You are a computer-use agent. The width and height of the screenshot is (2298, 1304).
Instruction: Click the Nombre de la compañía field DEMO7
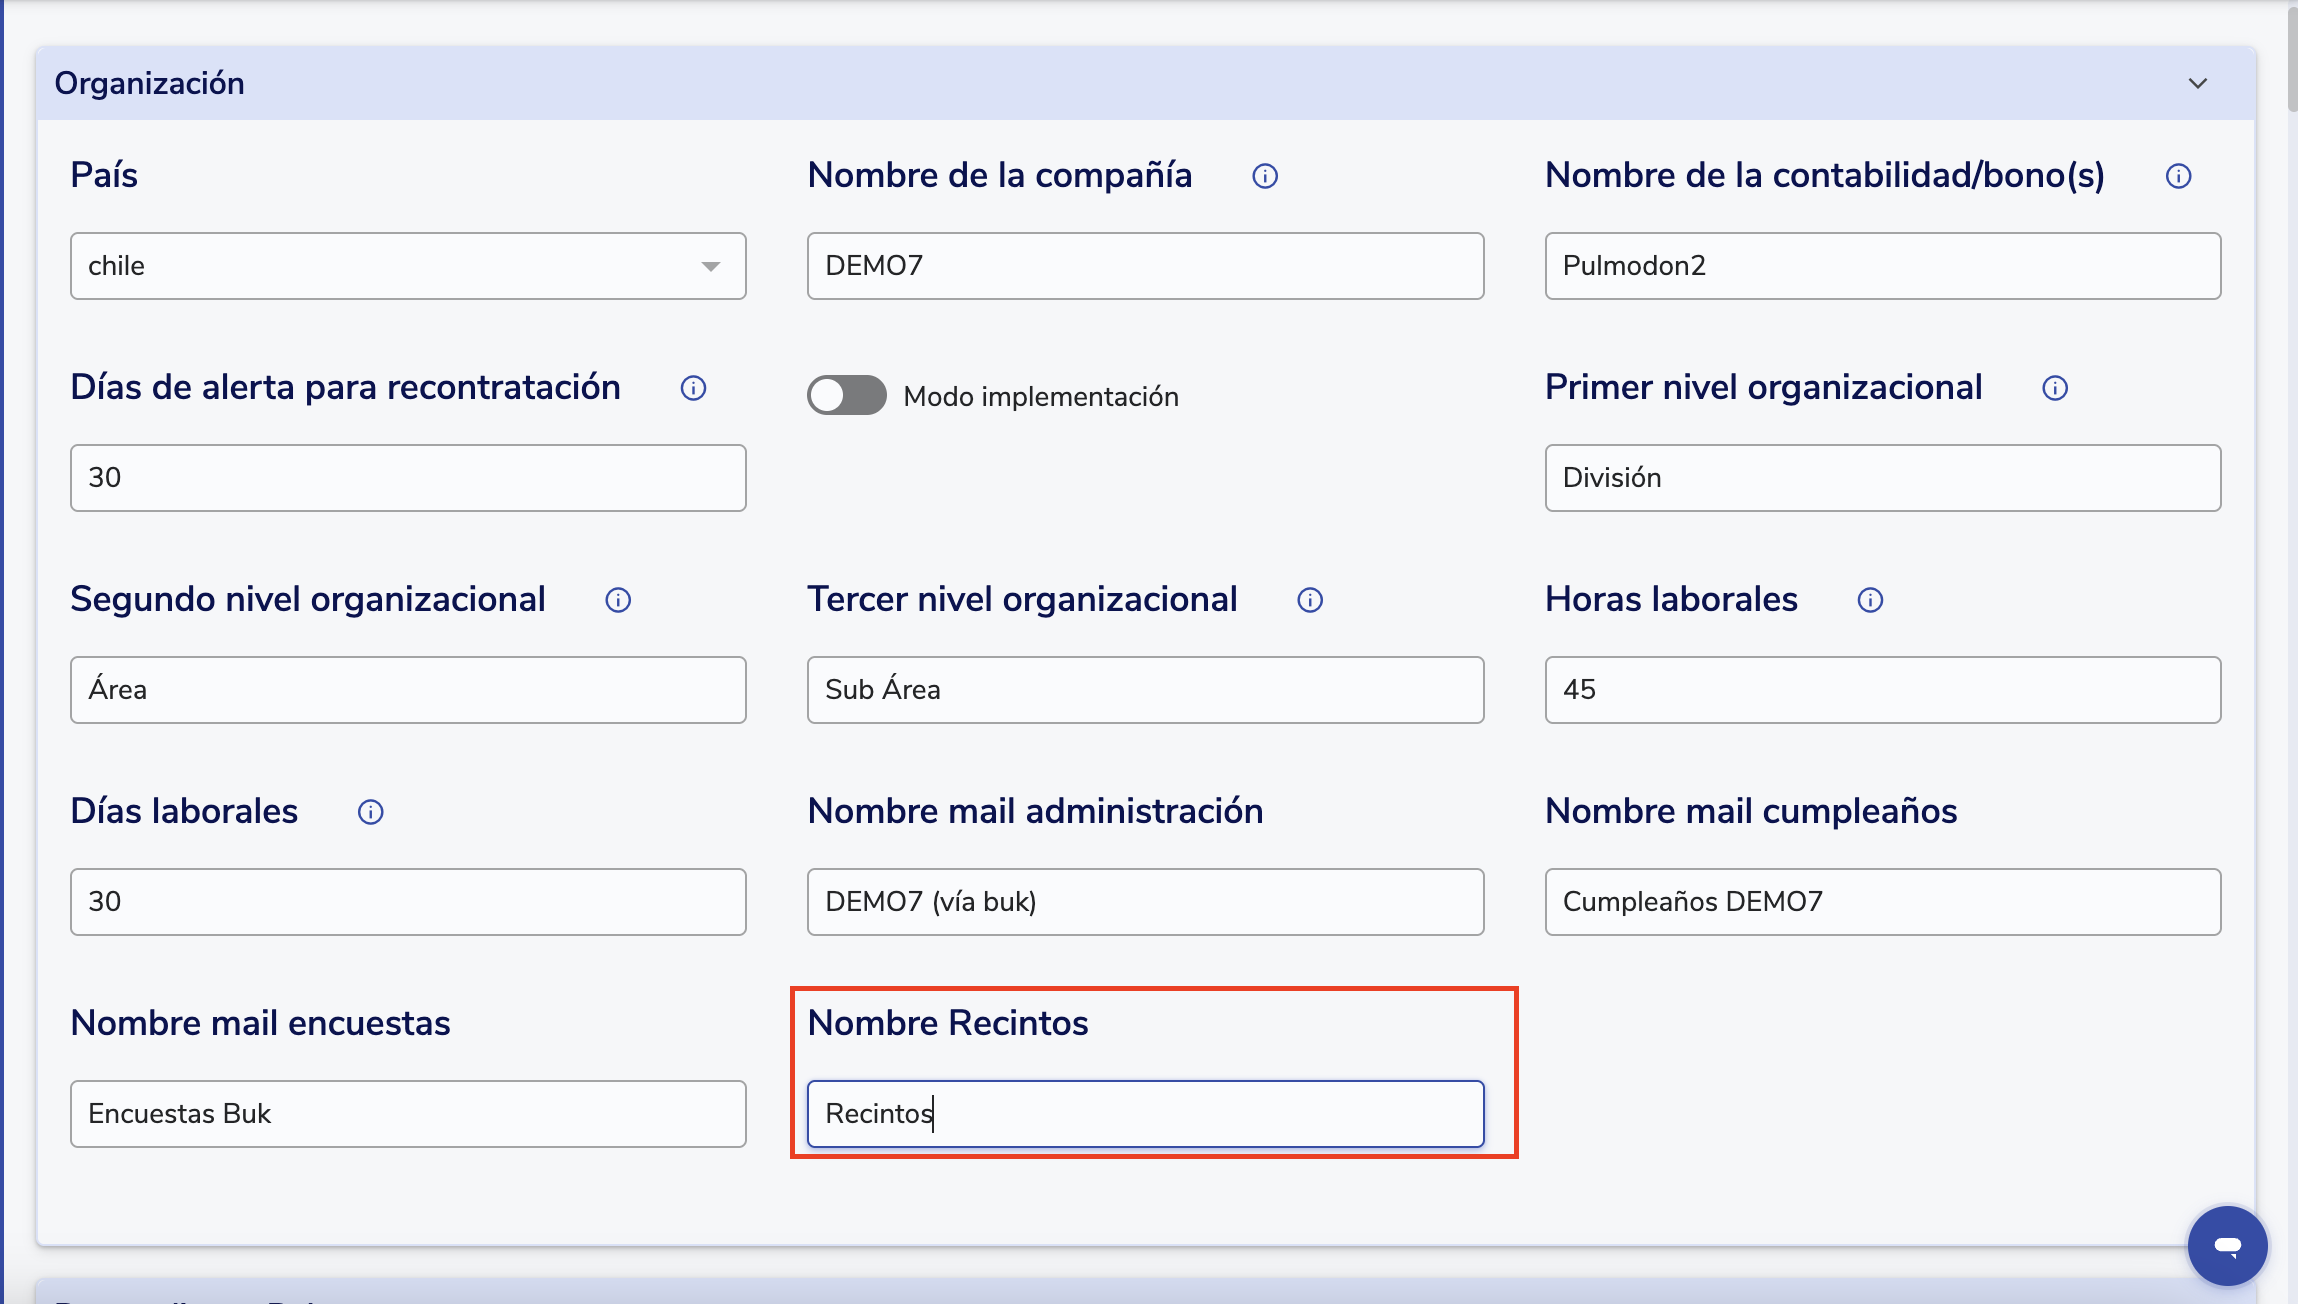tap(1145, 266)
